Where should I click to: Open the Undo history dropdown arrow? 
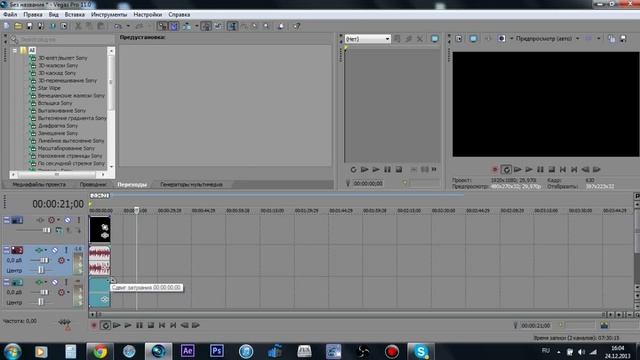[x=128, y=26]
